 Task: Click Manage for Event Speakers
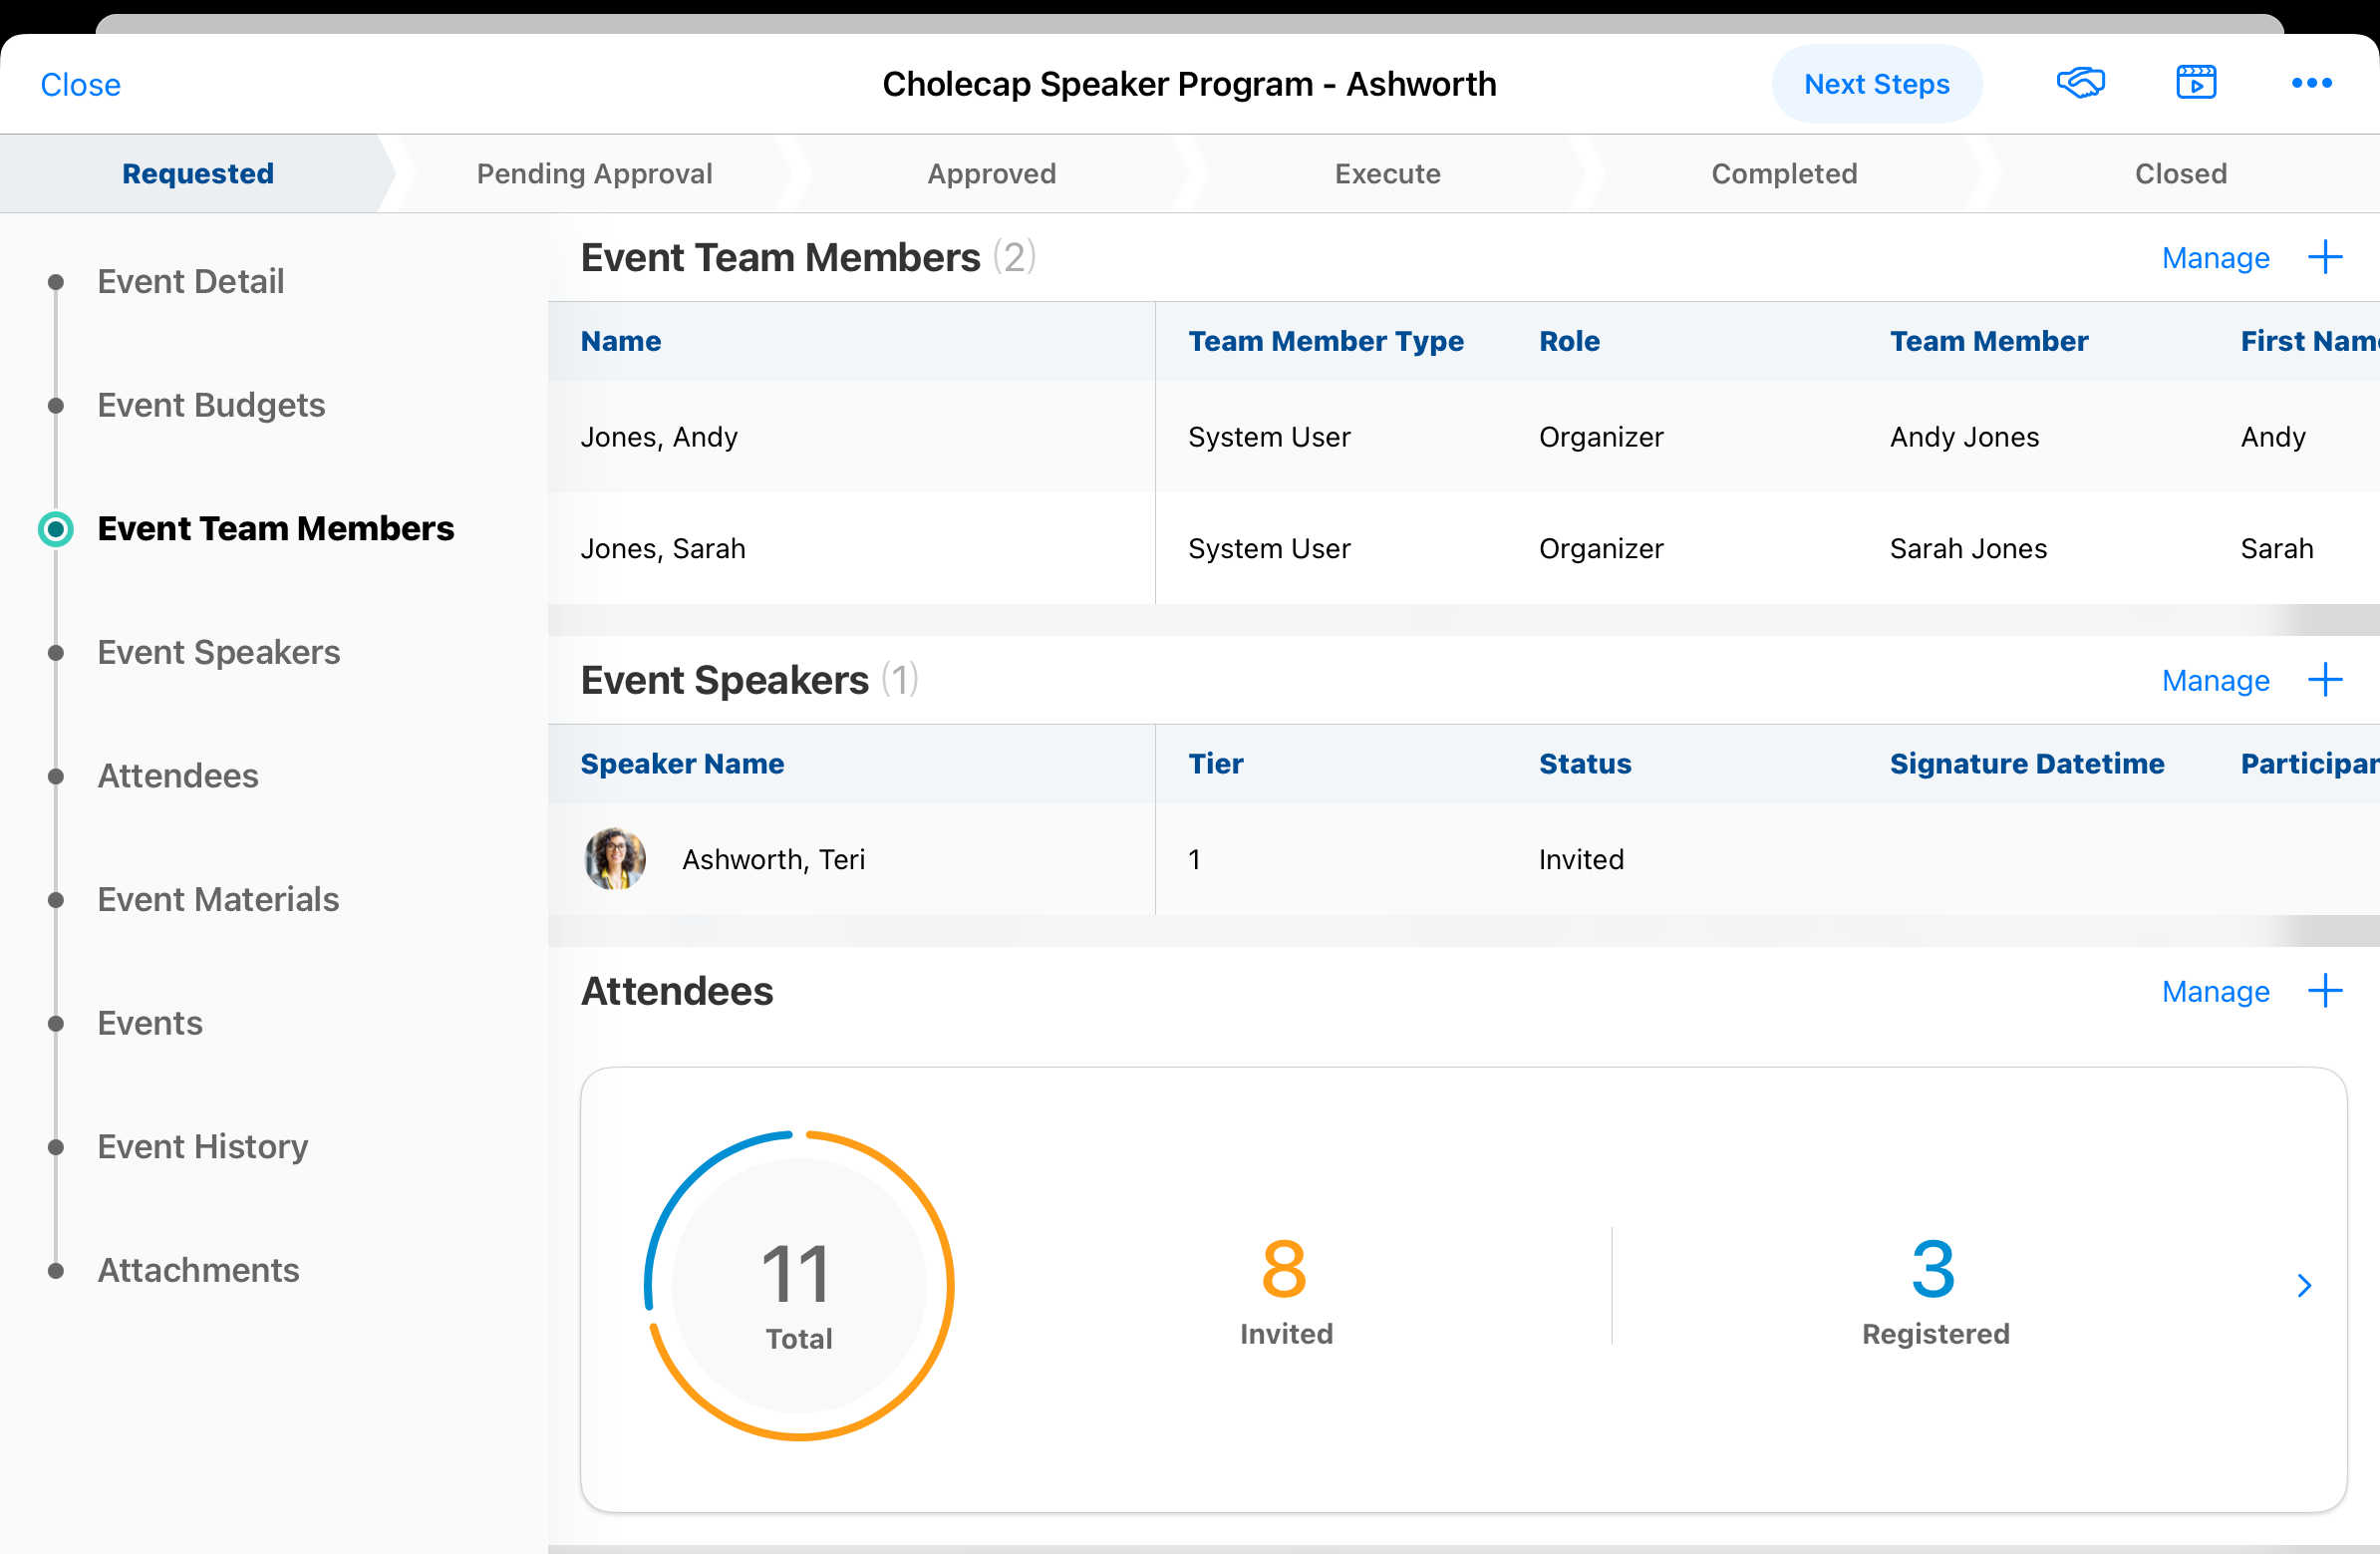[x=2215, y=681]
